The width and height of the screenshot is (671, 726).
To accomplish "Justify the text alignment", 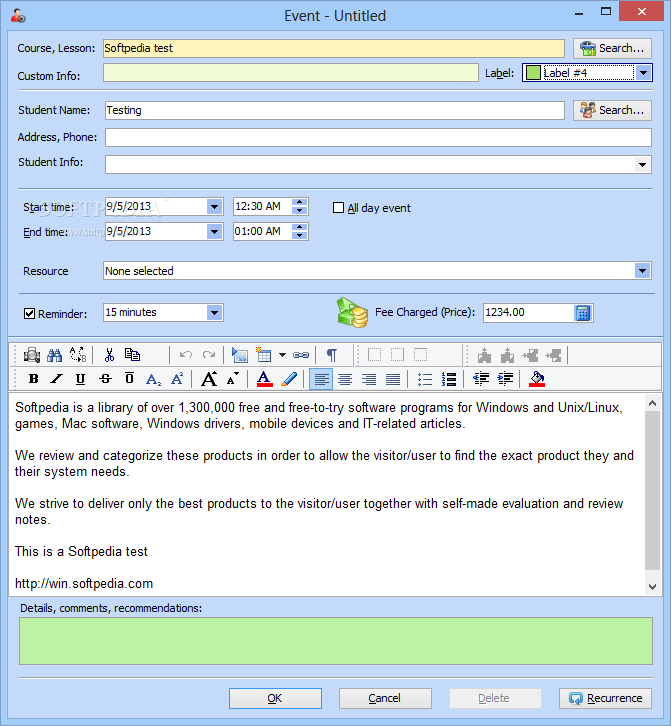I will pyautogui.click(x=393, y=379).
